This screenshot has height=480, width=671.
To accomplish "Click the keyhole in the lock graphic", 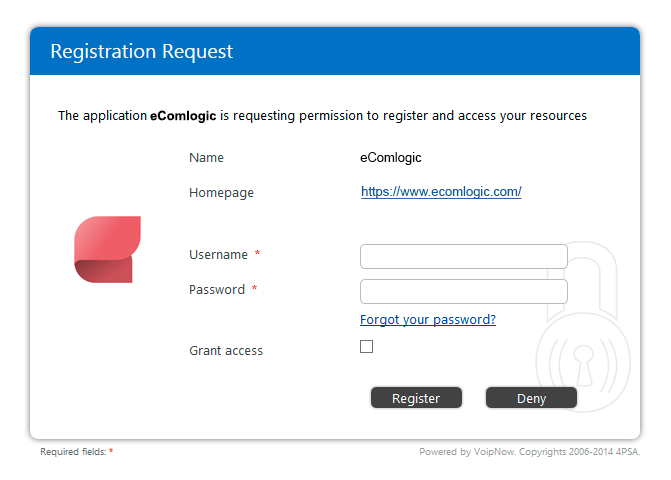I will 584,365.
